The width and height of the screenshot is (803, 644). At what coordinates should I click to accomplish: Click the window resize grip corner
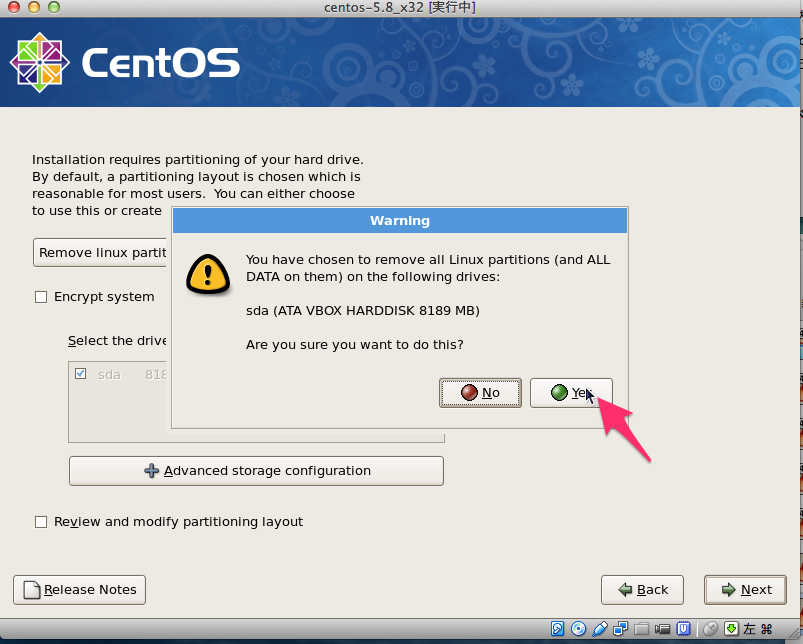(x=795, y=635)
